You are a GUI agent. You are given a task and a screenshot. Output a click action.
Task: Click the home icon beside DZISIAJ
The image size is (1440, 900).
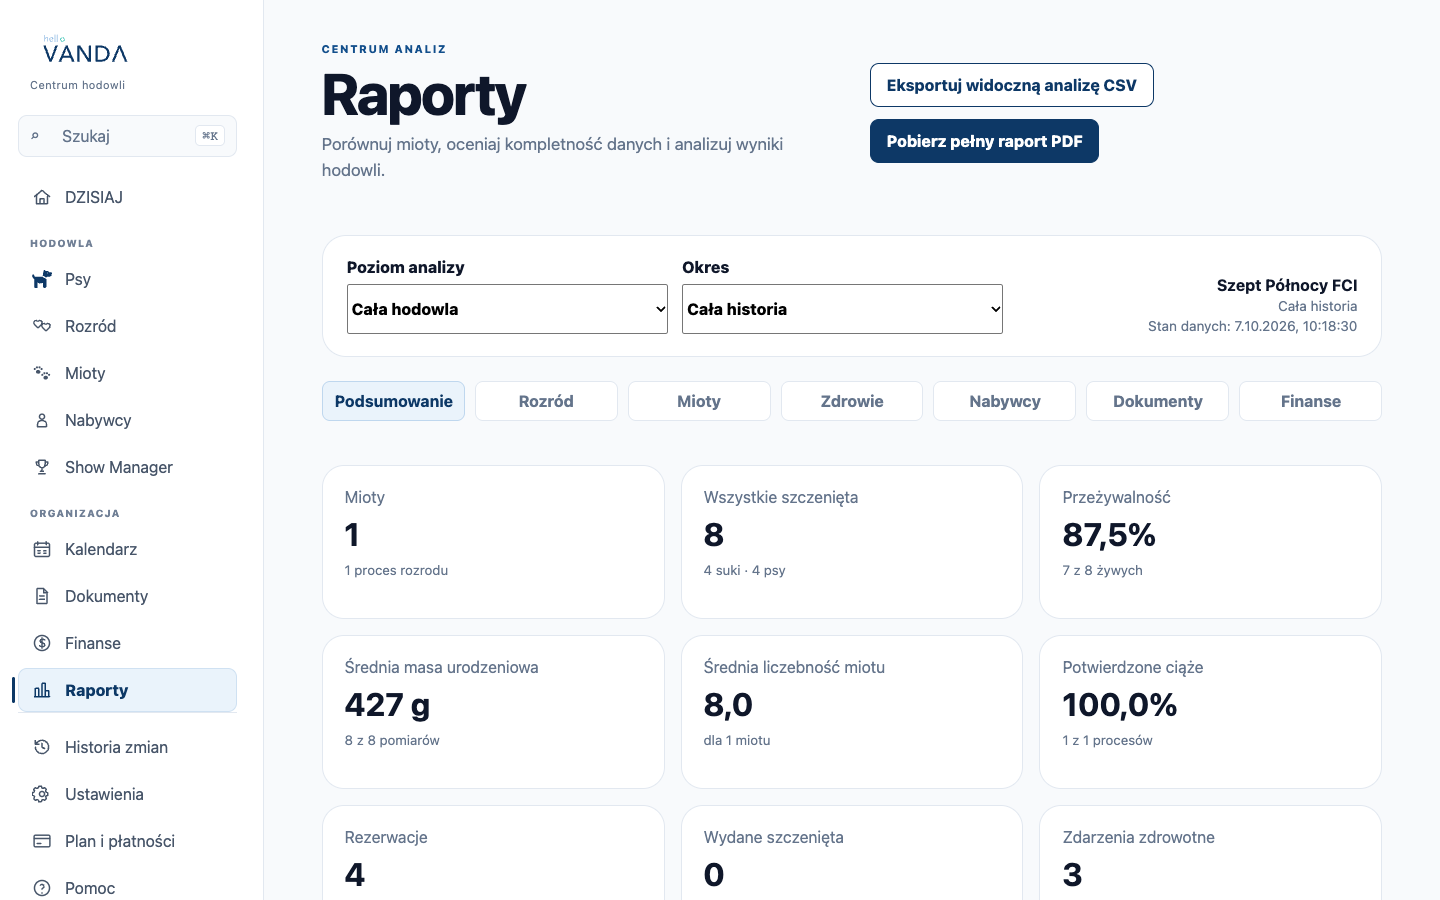(x=42, y=197)
